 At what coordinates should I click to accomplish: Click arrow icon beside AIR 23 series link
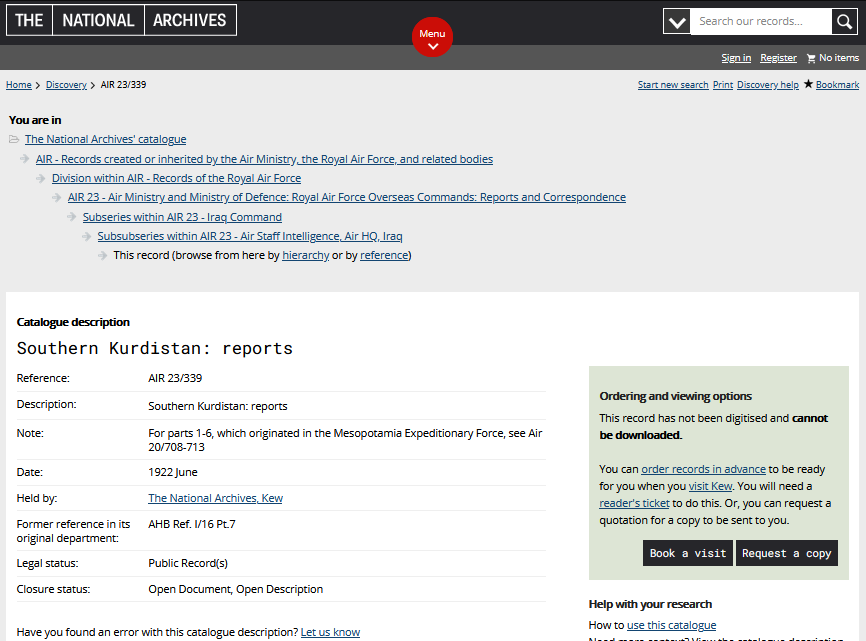pyautogui.click(x=56, y=197)
